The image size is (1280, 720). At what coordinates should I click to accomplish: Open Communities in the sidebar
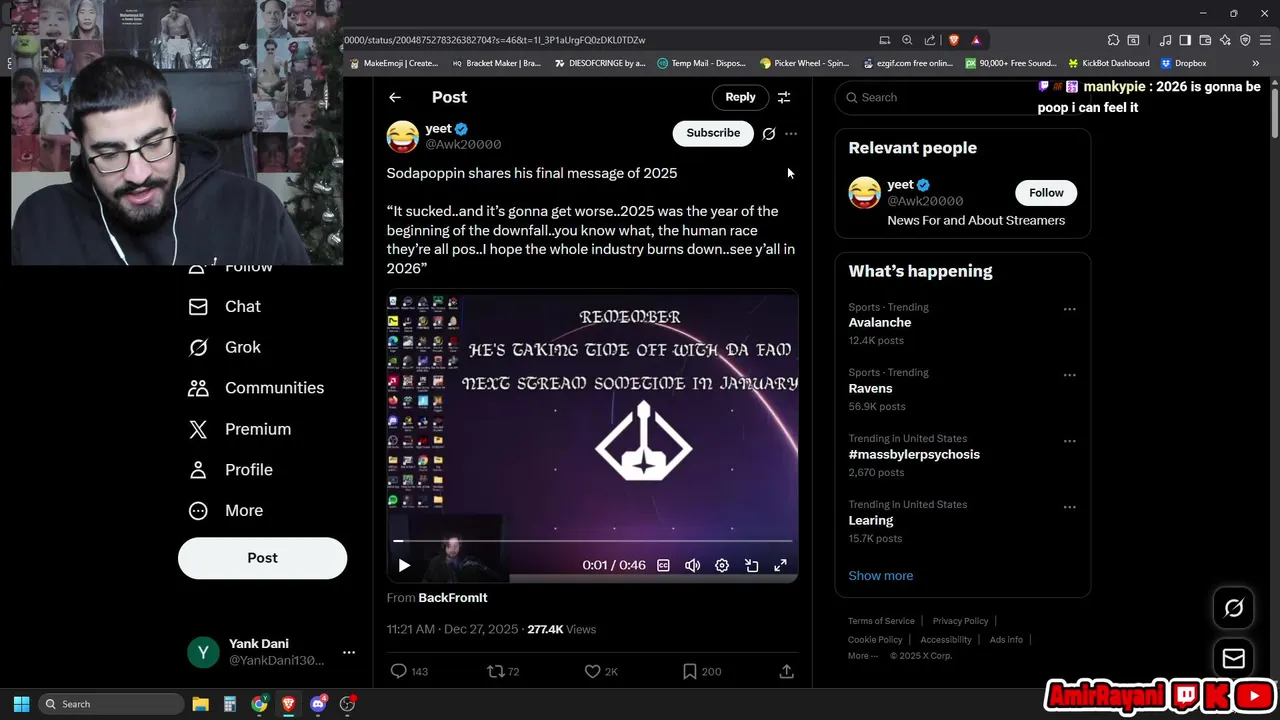[257, 388]
